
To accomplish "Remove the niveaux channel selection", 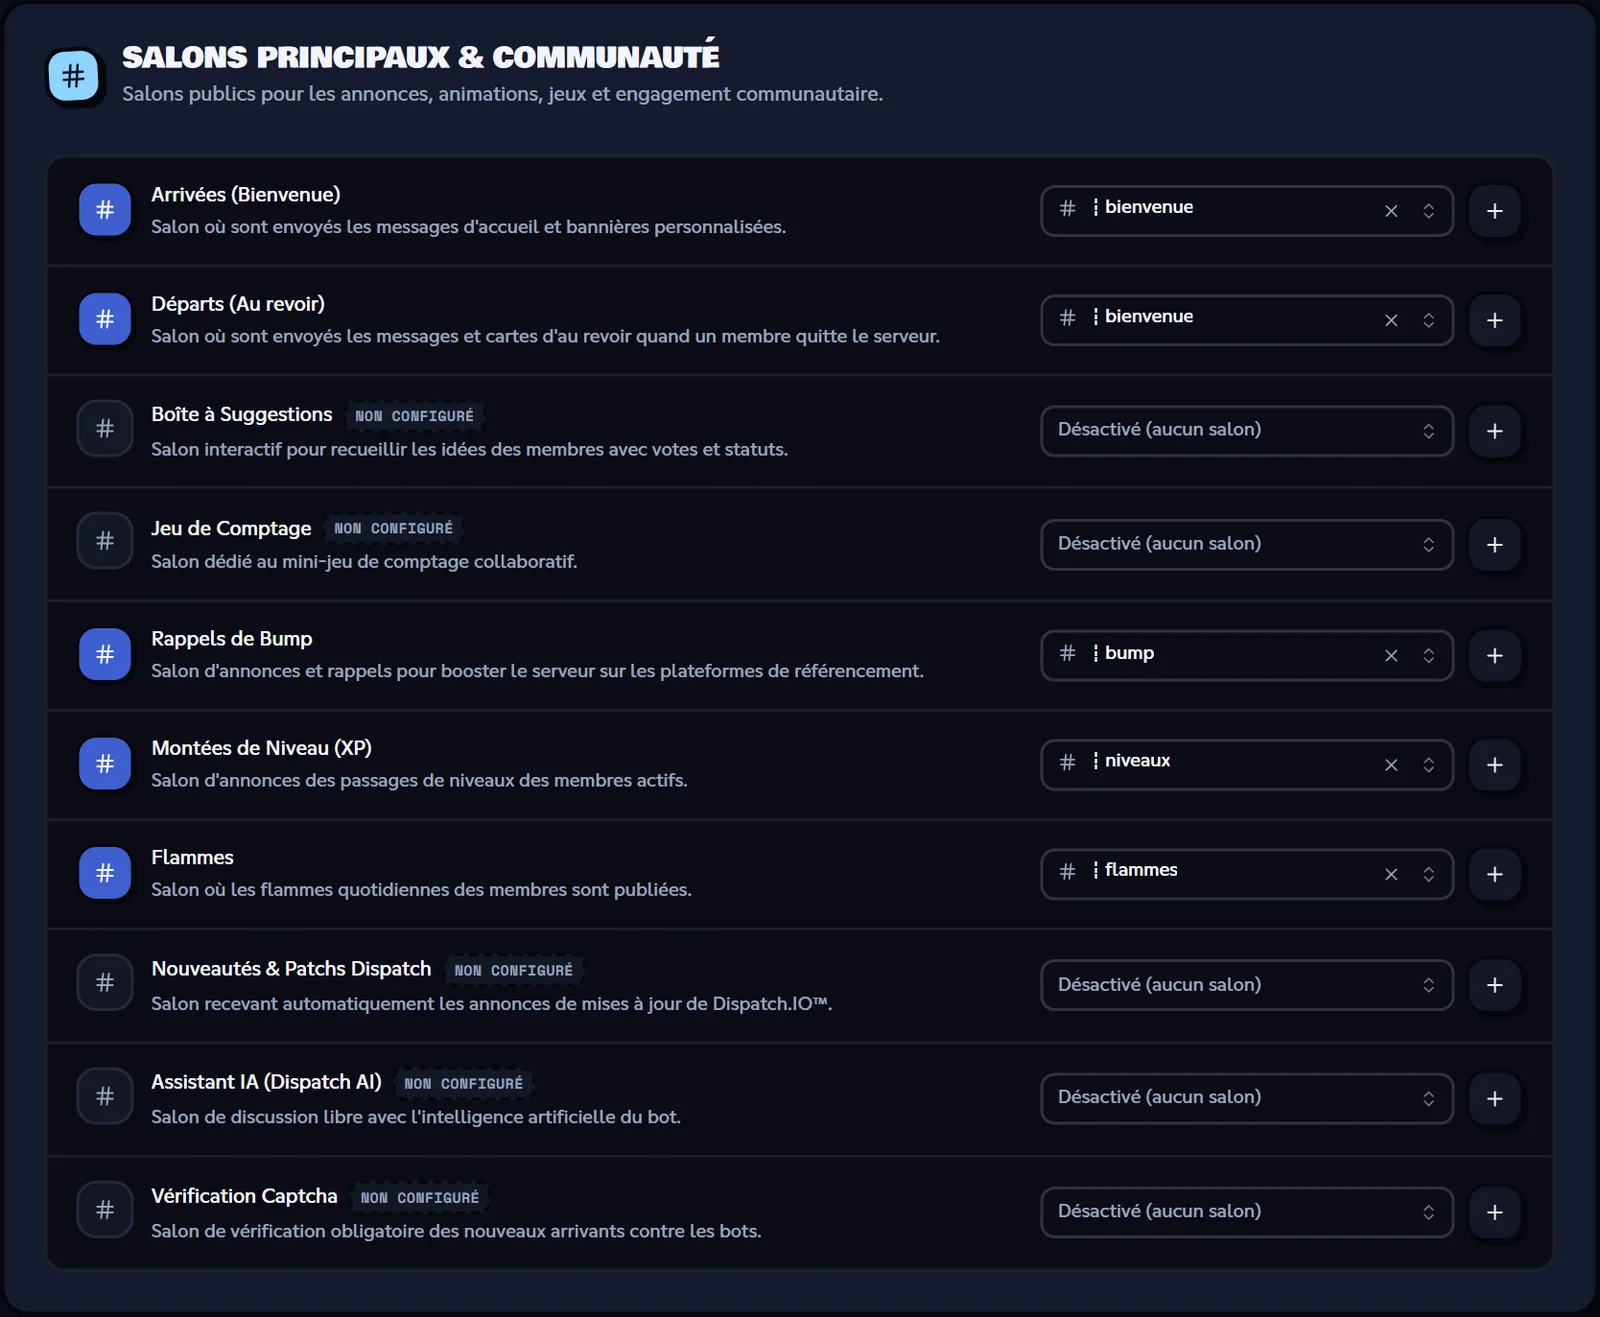I will point(1391,765).
